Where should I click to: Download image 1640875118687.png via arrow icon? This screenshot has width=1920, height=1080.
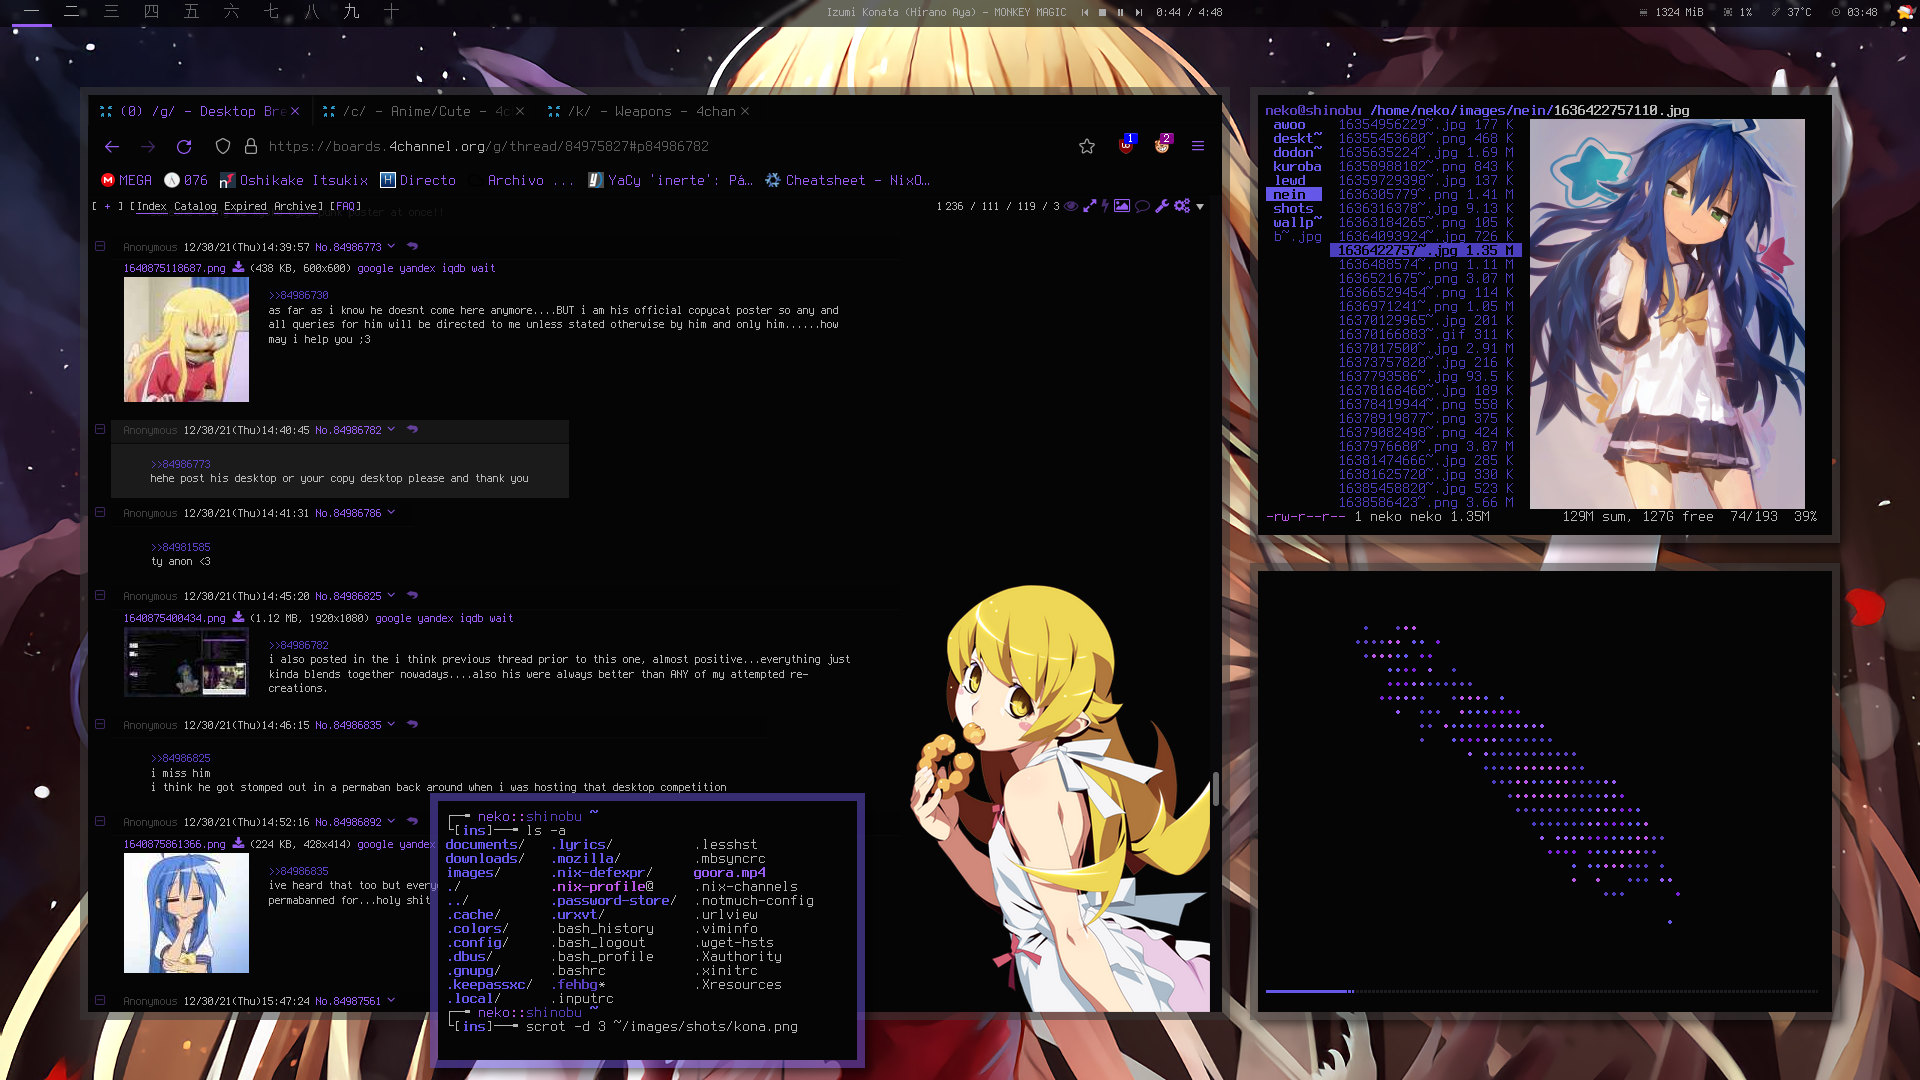click(238, 267)
